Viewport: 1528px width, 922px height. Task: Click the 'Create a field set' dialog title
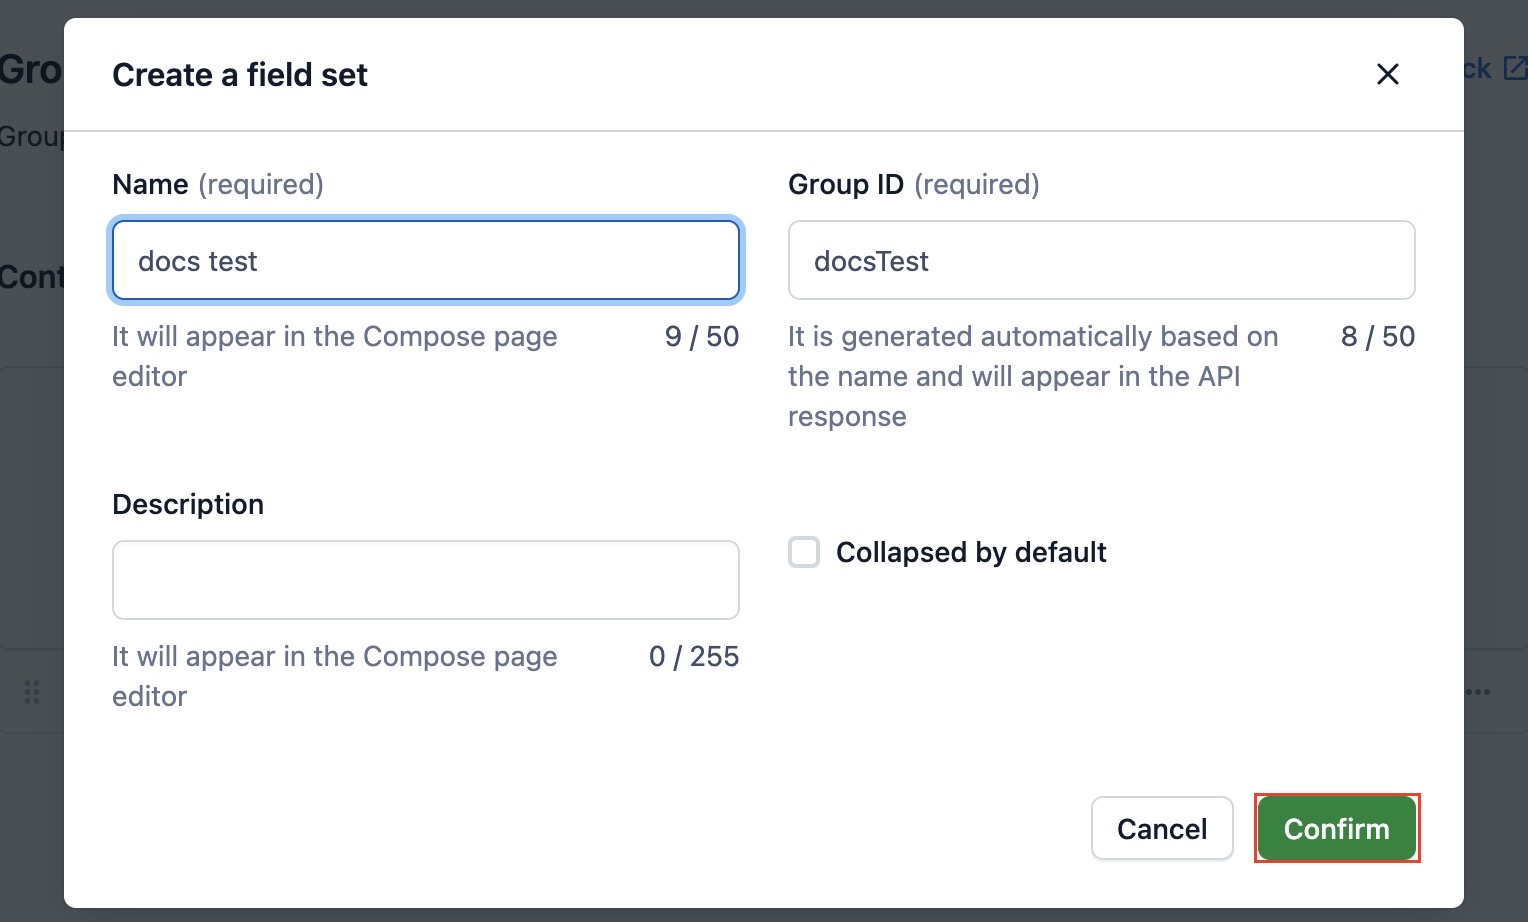[240, 75]
